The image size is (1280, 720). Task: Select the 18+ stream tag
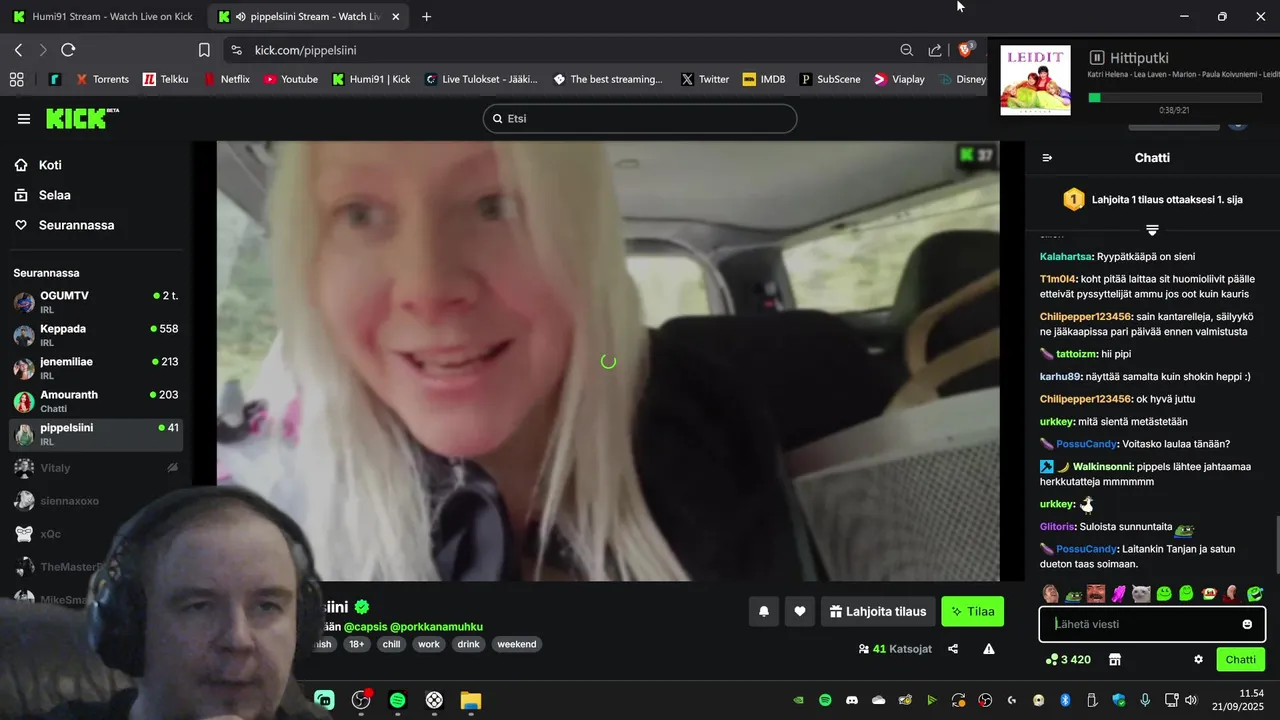point(356,644)
